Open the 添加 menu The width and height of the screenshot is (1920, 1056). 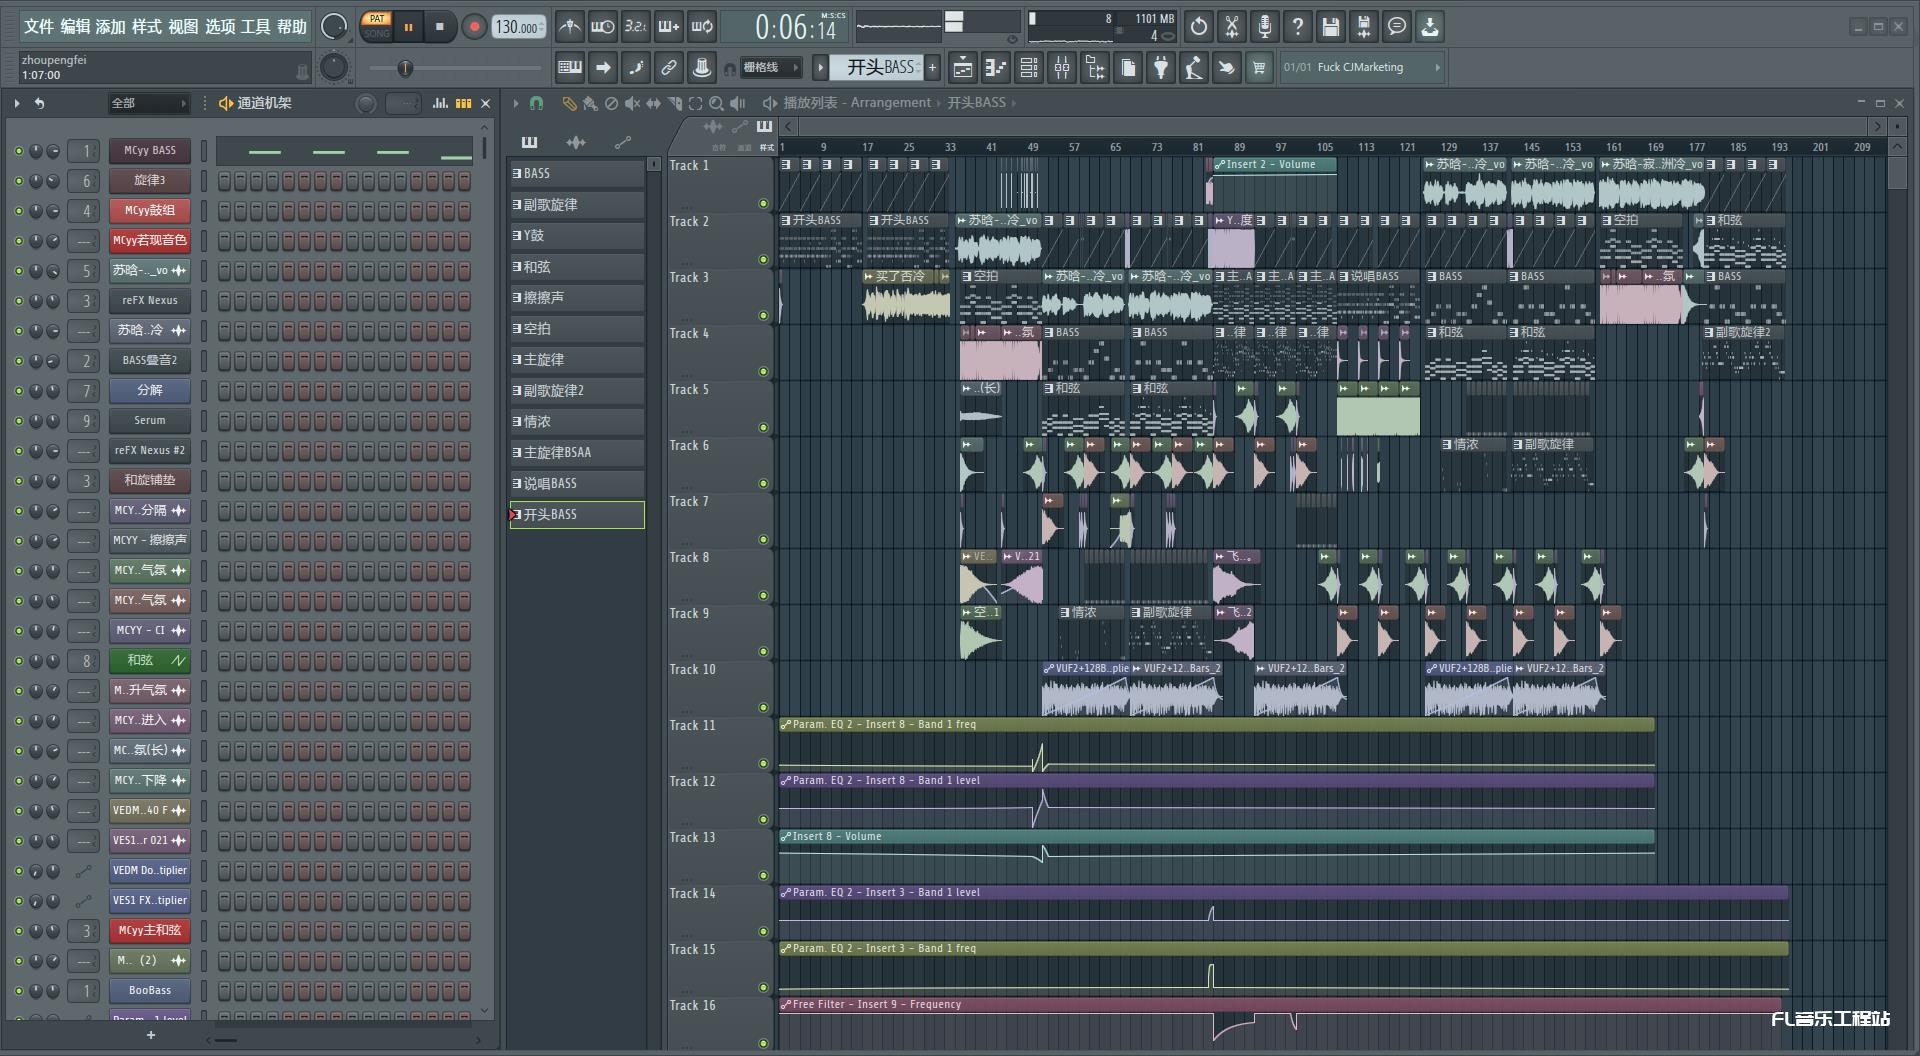coord(110,26)
